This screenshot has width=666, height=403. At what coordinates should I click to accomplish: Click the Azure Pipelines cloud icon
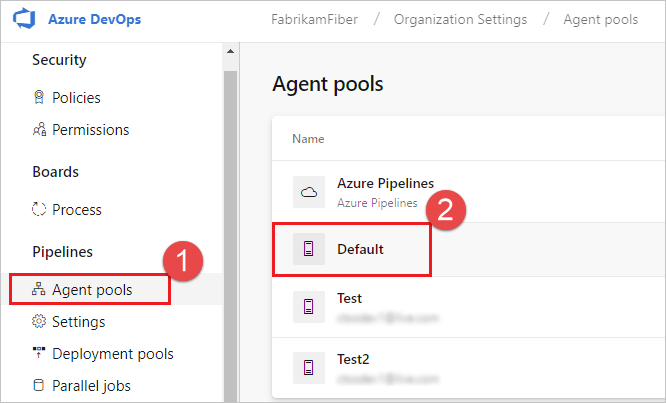pyautogui.click(x=309, y=192)
